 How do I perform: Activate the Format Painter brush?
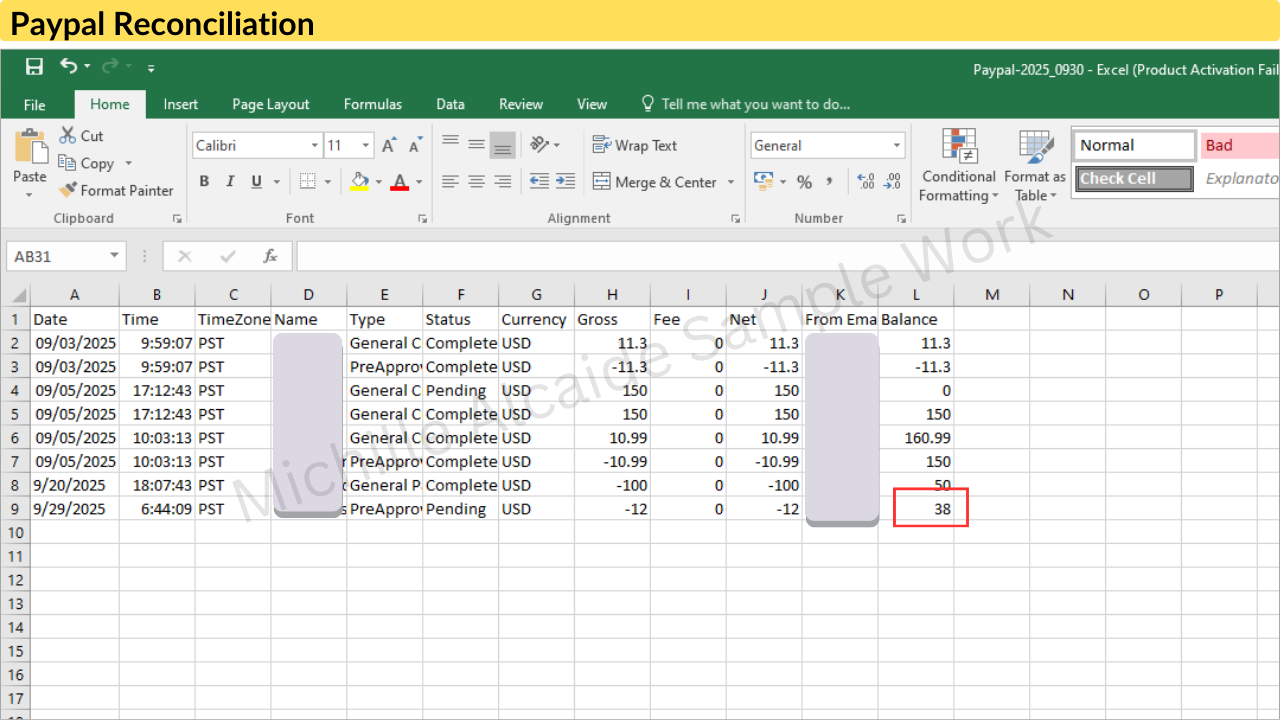[68, 190]
